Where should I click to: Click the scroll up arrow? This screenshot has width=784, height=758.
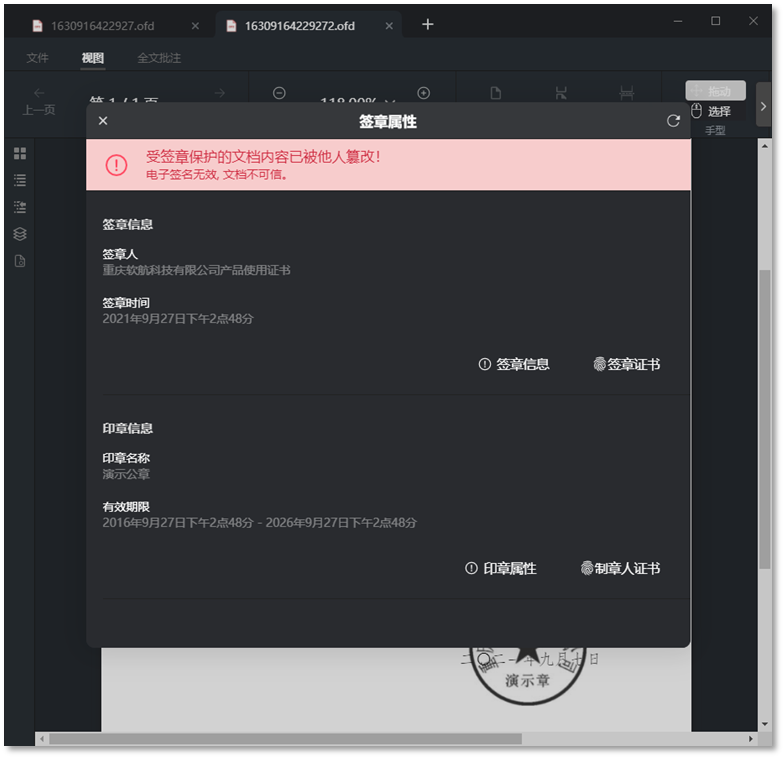pyautogui.click(x=764, y=146)
